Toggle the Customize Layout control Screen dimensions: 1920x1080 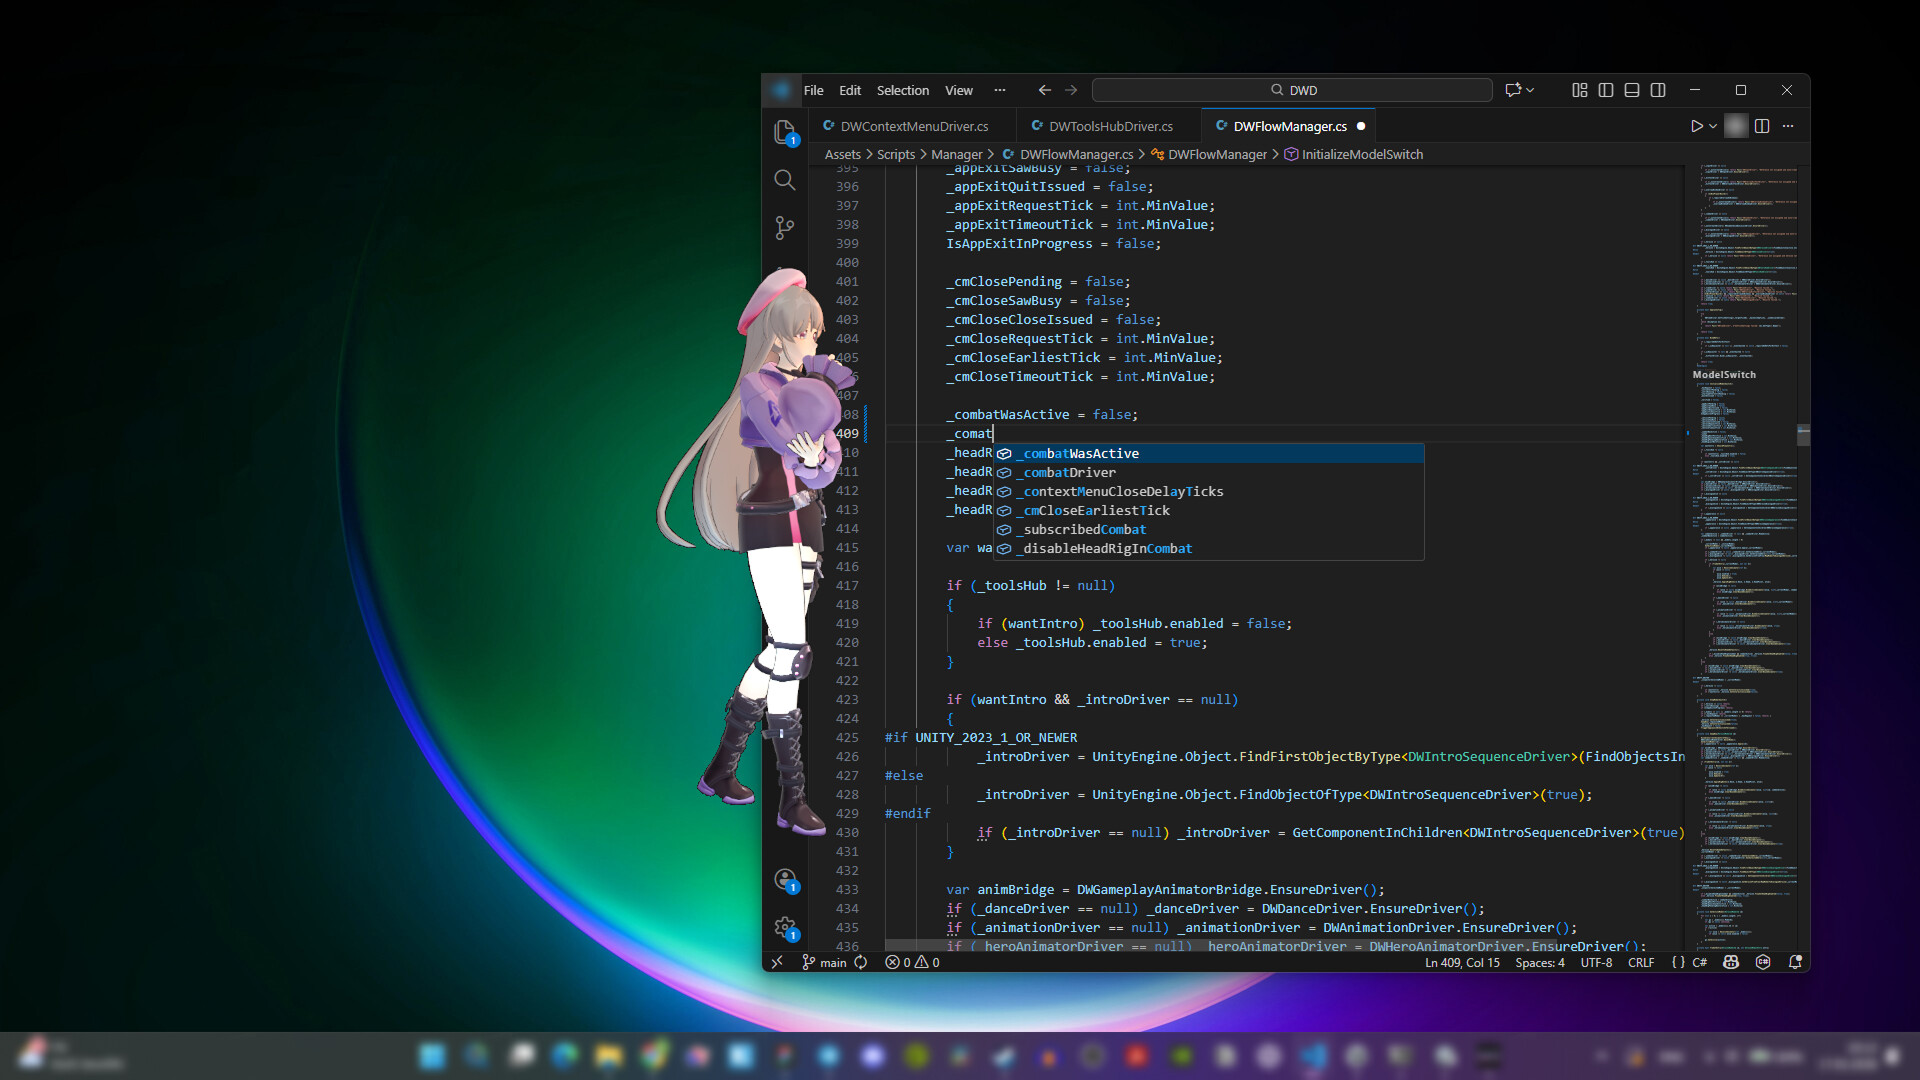tap(1580, 90)
